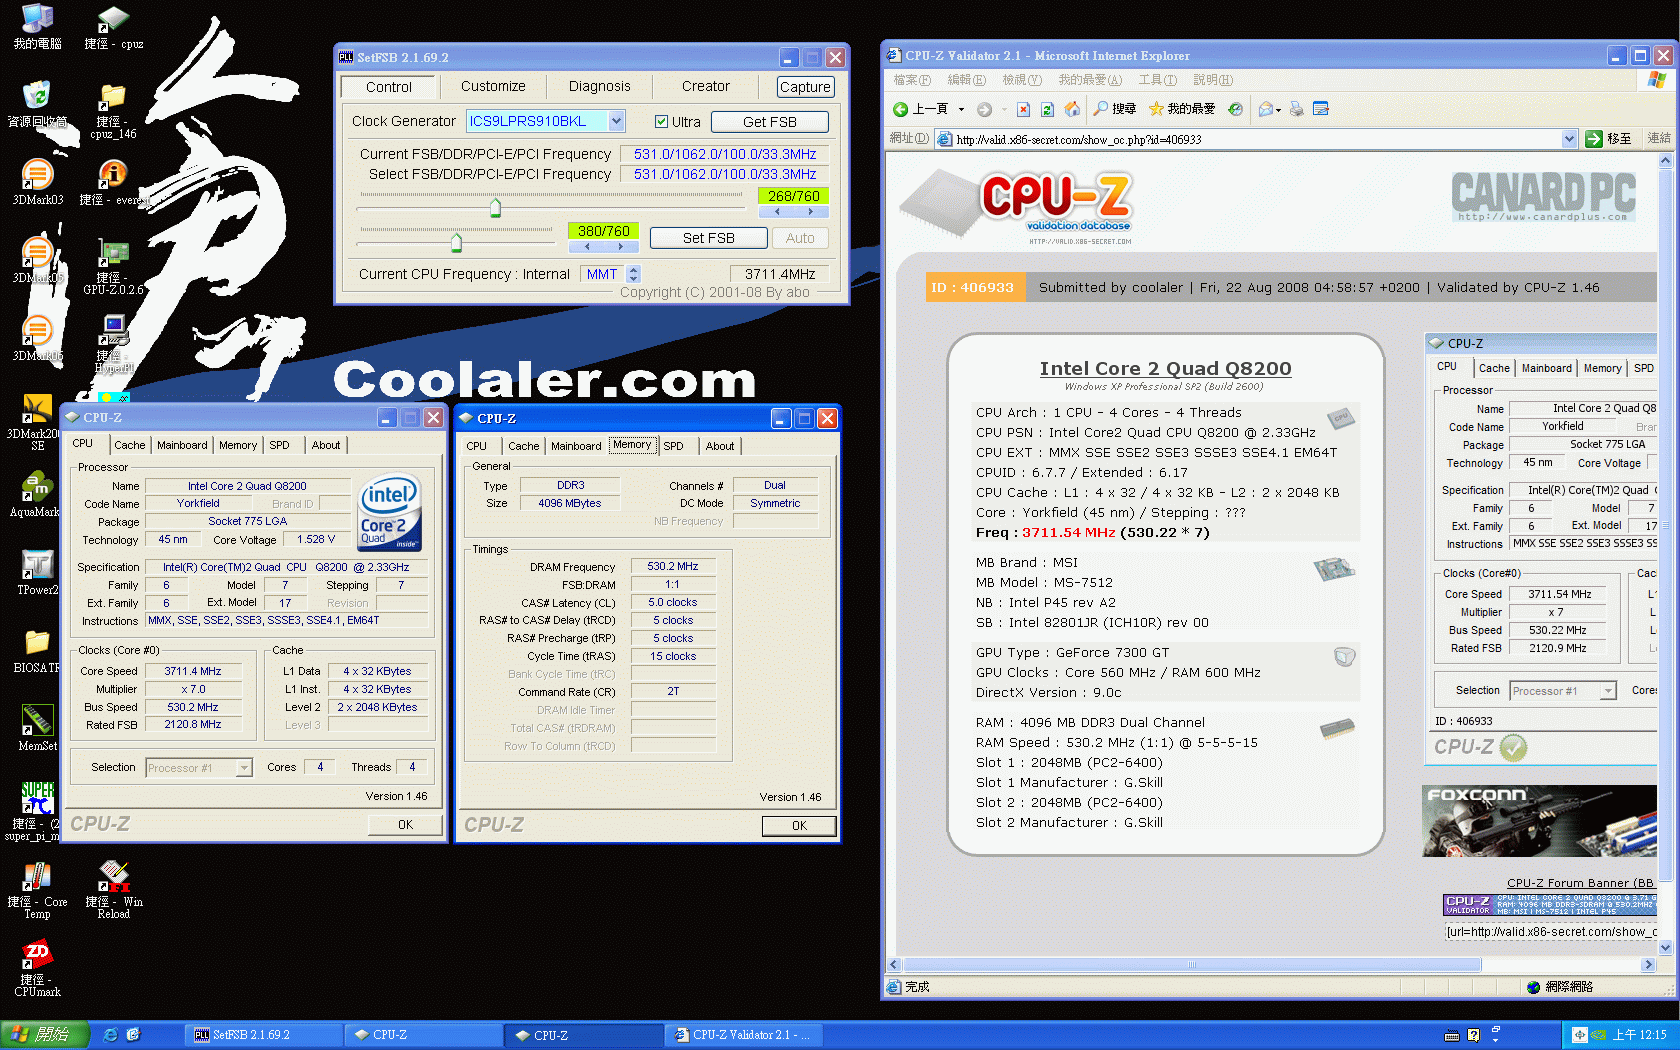This screenshot has height=1050, width=1680.
Task: Click the IE horizontal scrollbar thumb
Action: click(x=1192, y=965)
